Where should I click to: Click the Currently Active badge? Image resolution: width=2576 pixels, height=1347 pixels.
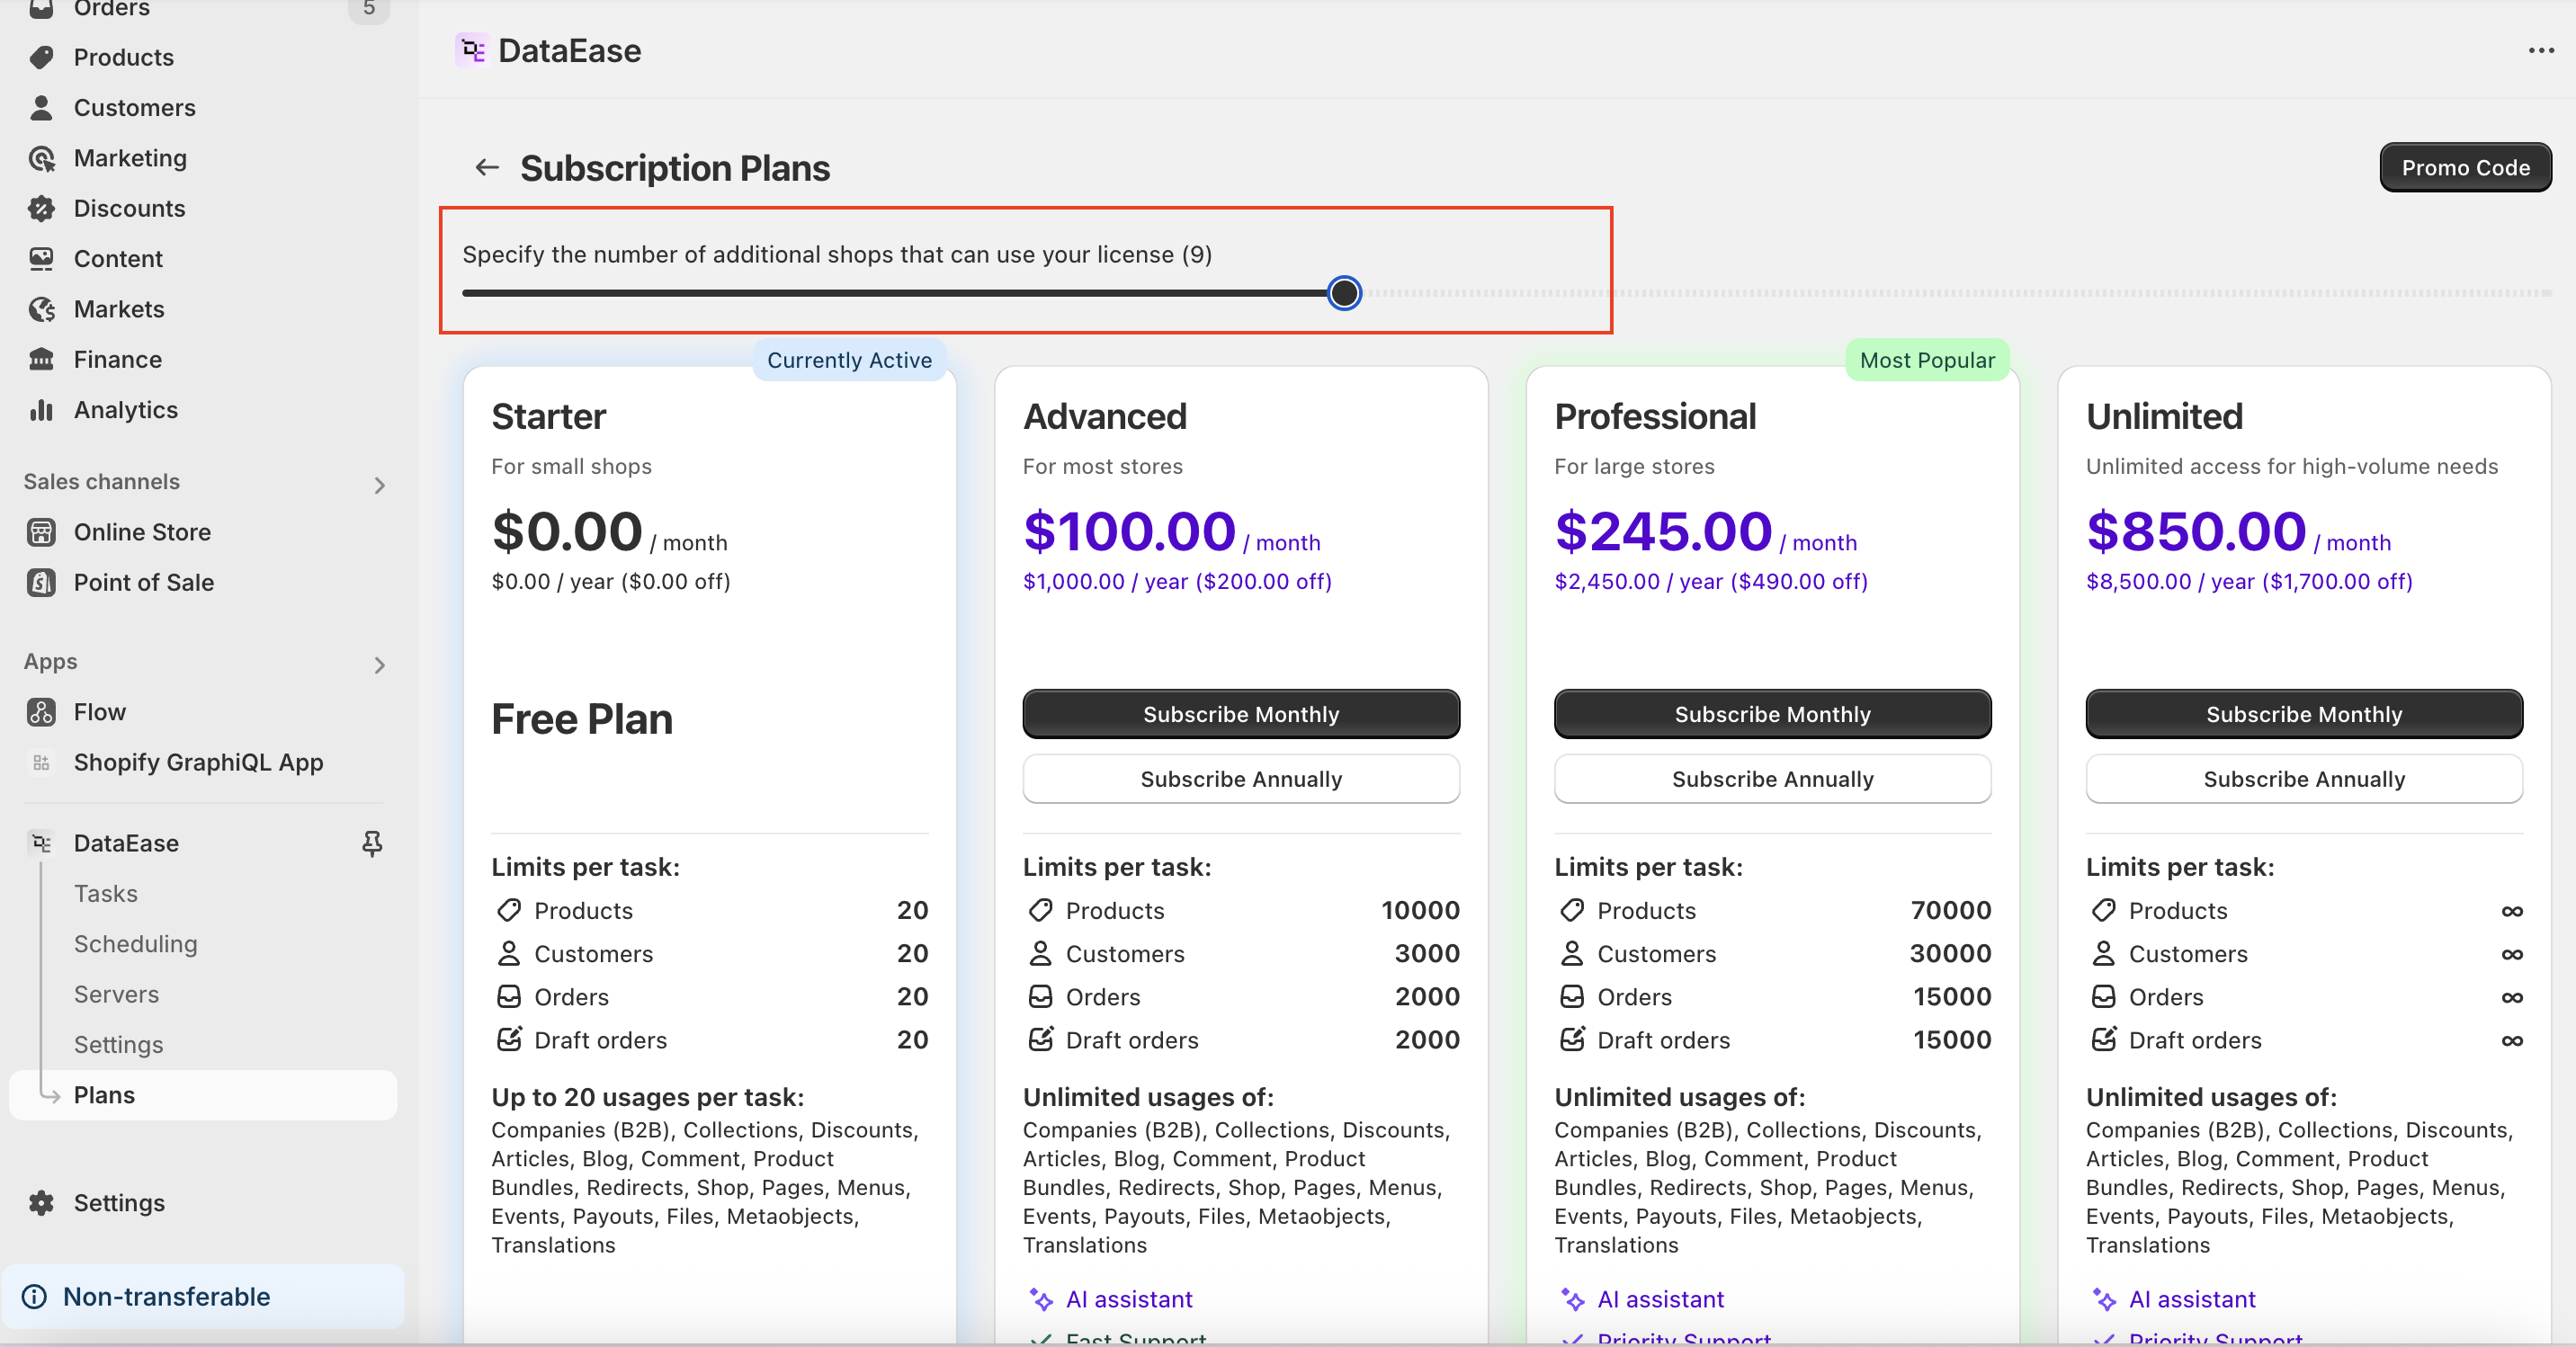(x=849, y=360)
